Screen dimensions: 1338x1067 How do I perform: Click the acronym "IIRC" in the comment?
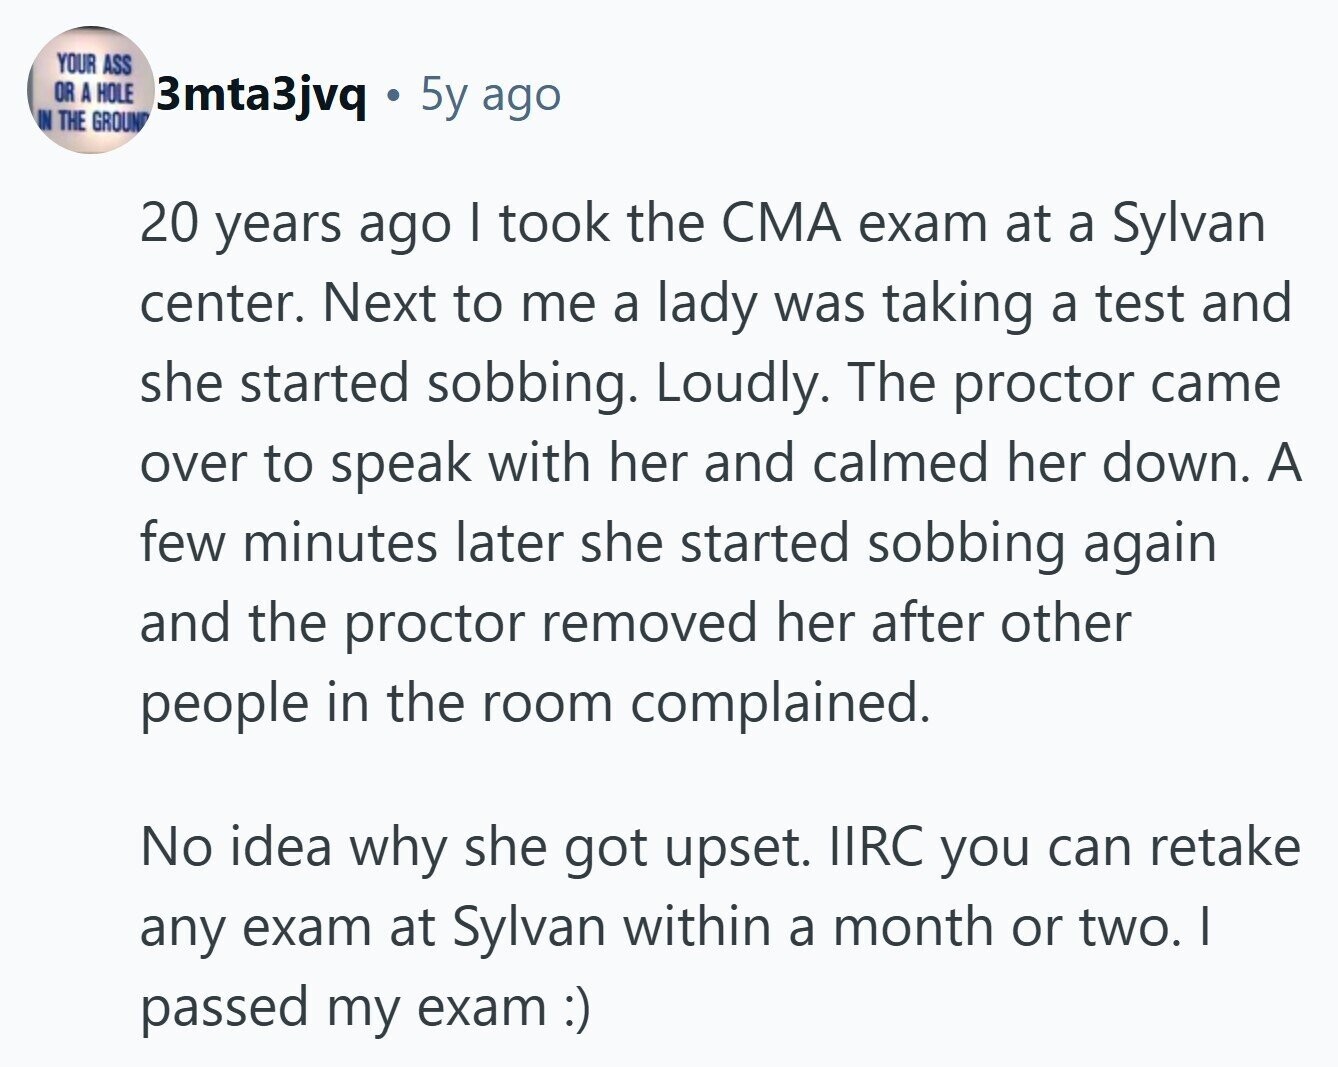pos(878,847)
